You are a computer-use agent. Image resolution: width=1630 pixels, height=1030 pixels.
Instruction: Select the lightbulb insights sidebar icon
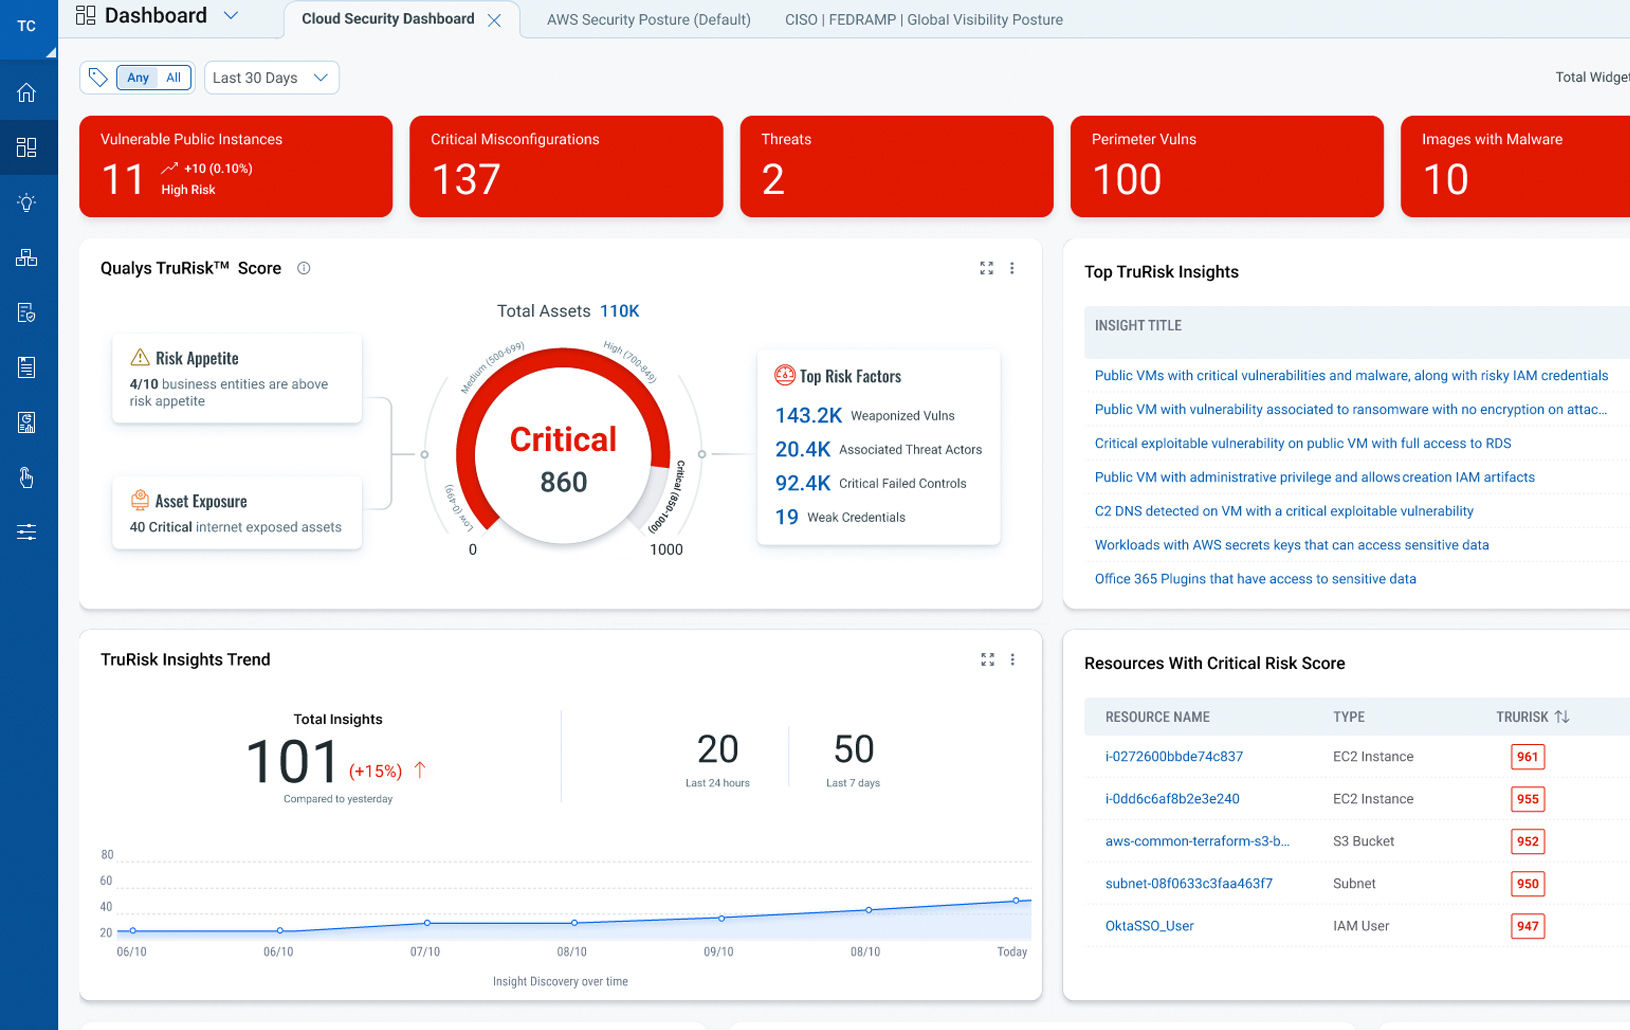click(x=27, y=203)
